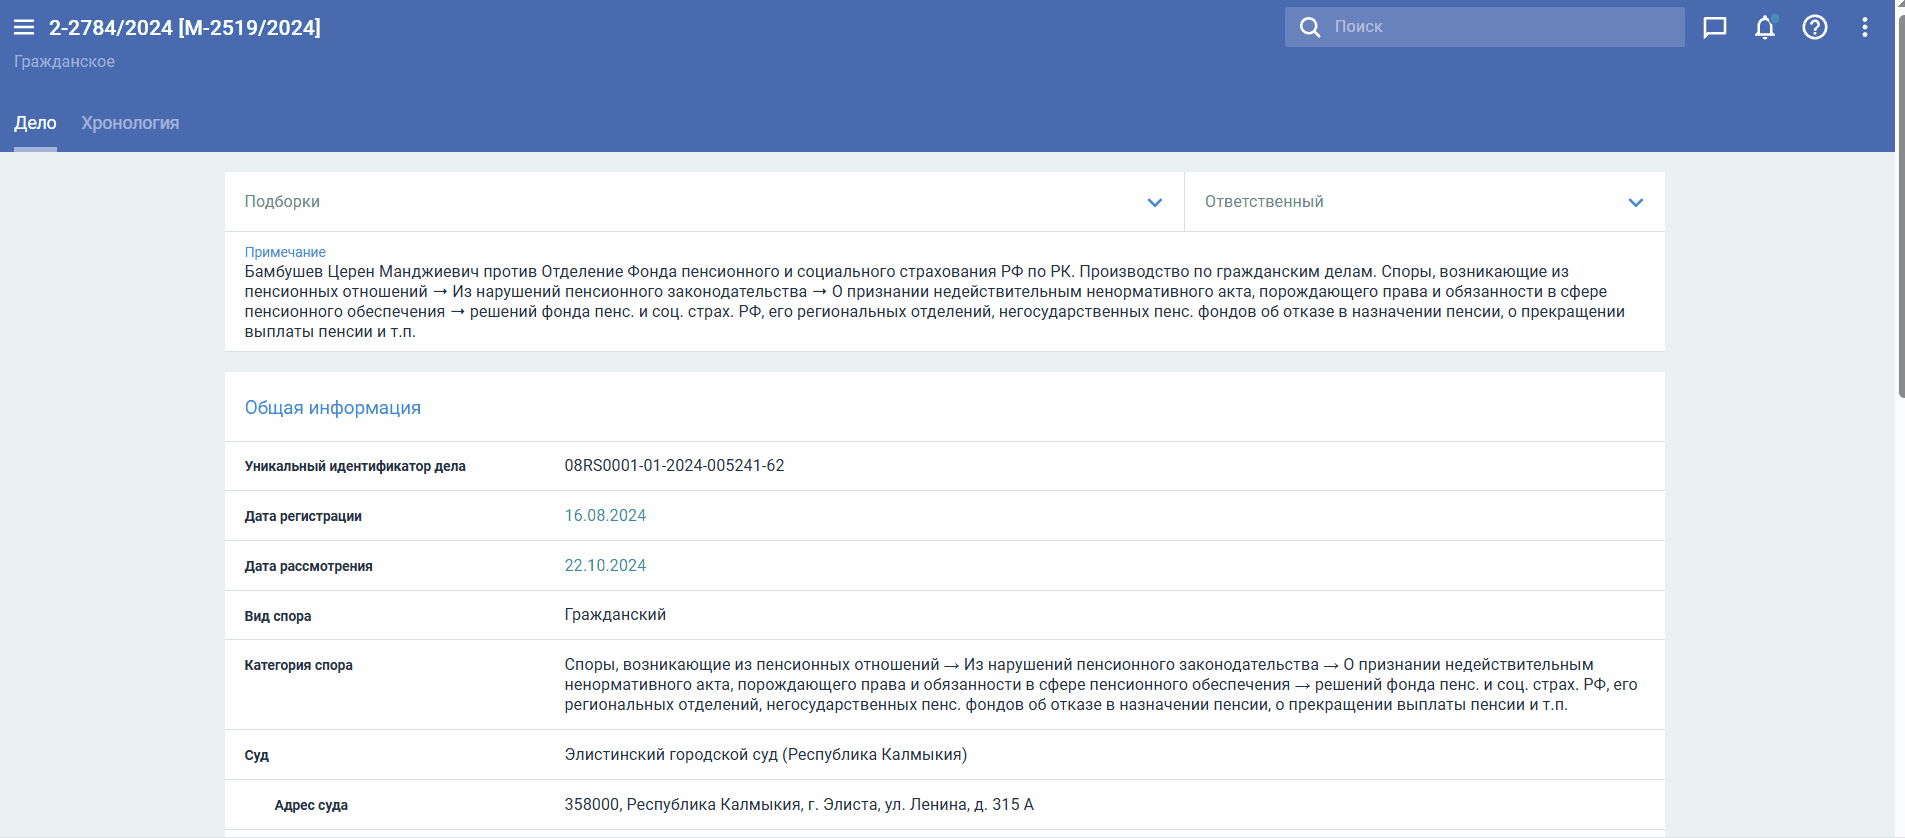The height and width of the screenshot is (838, 1905).
Task: Expand the Подборки dropdown chevron
Action: coord(1154,202)
